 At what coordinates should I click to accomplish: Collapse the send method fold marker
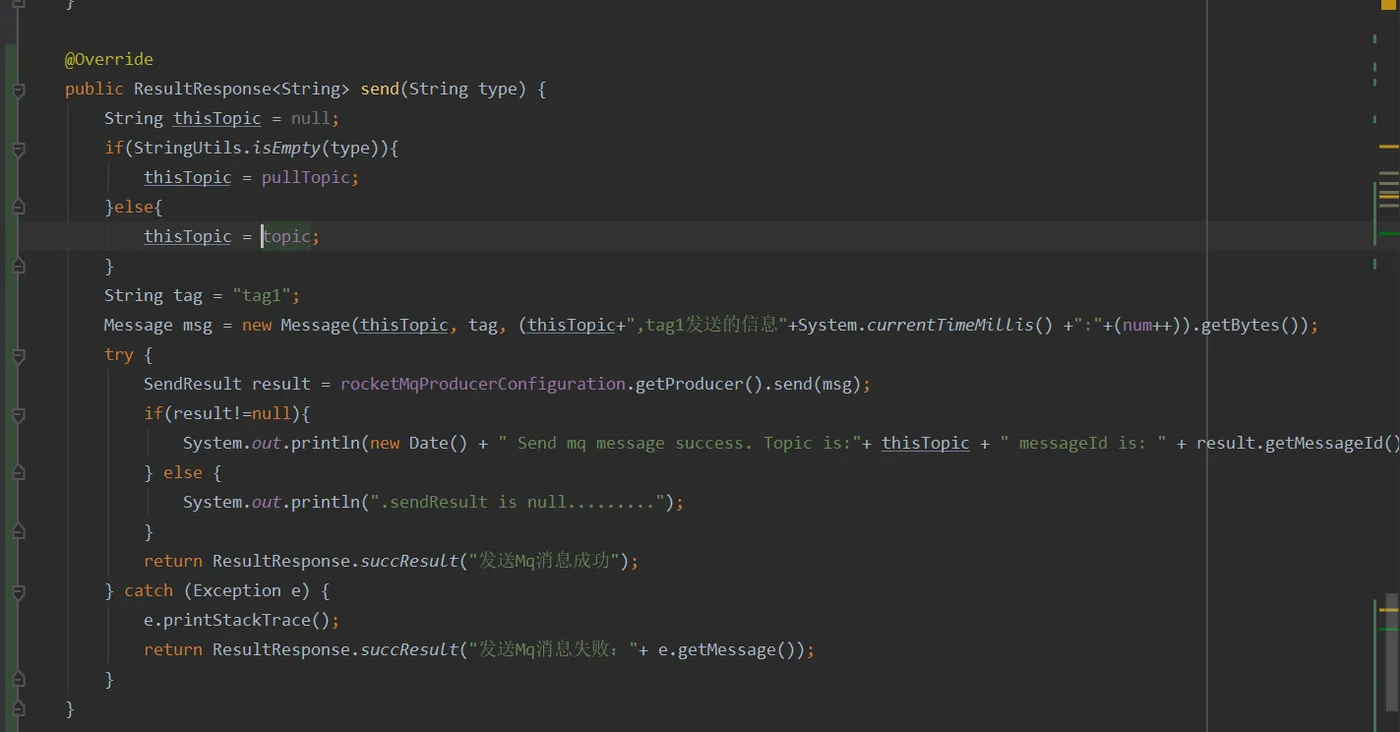[18, 90]
